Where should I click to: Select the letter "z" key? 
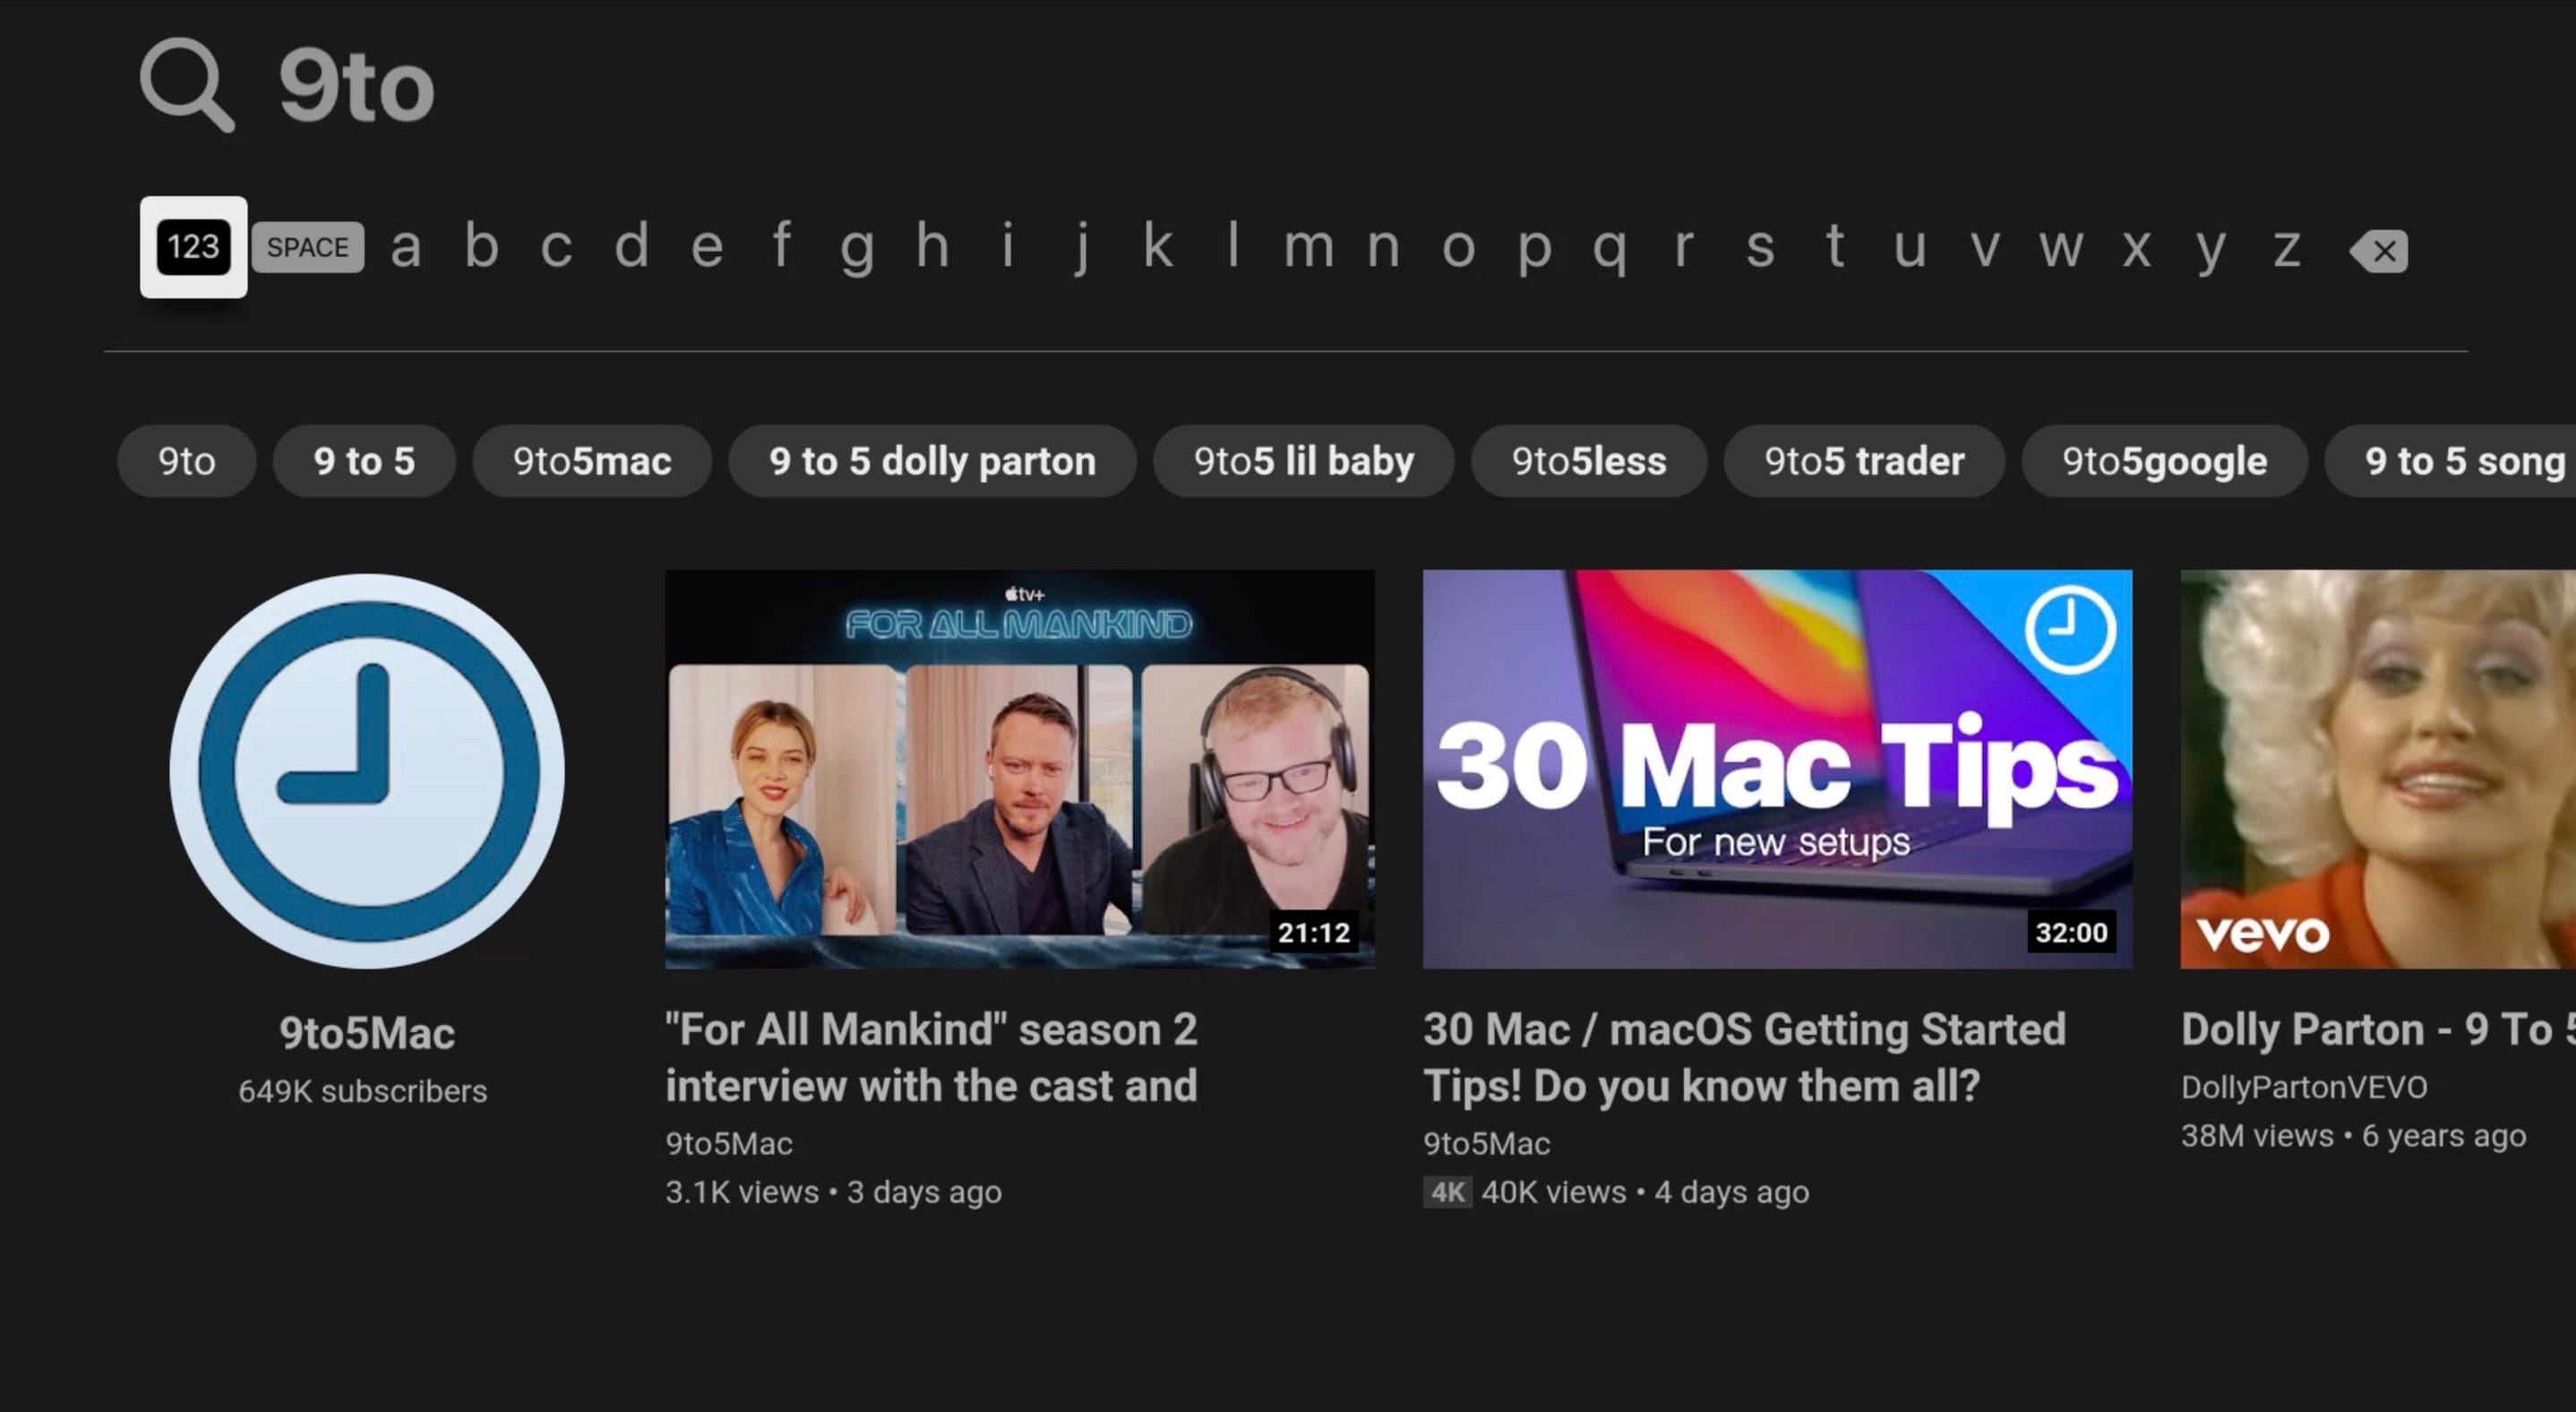pos(2286,247)
